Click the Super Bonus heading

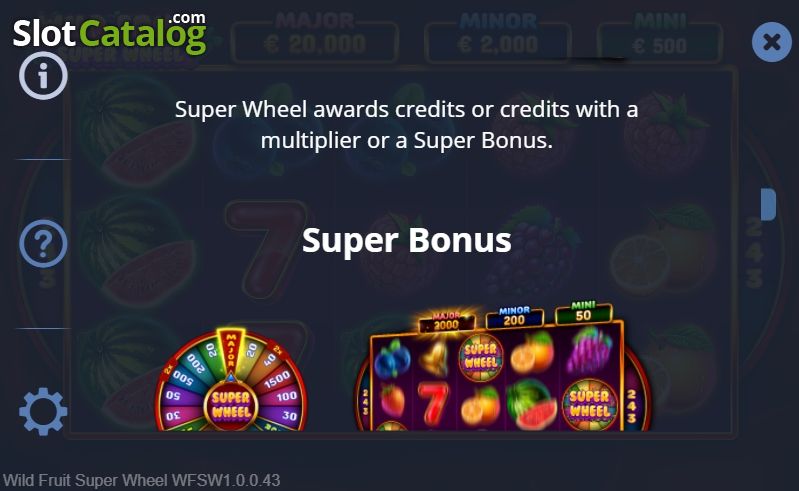click(x=407, y=240)
